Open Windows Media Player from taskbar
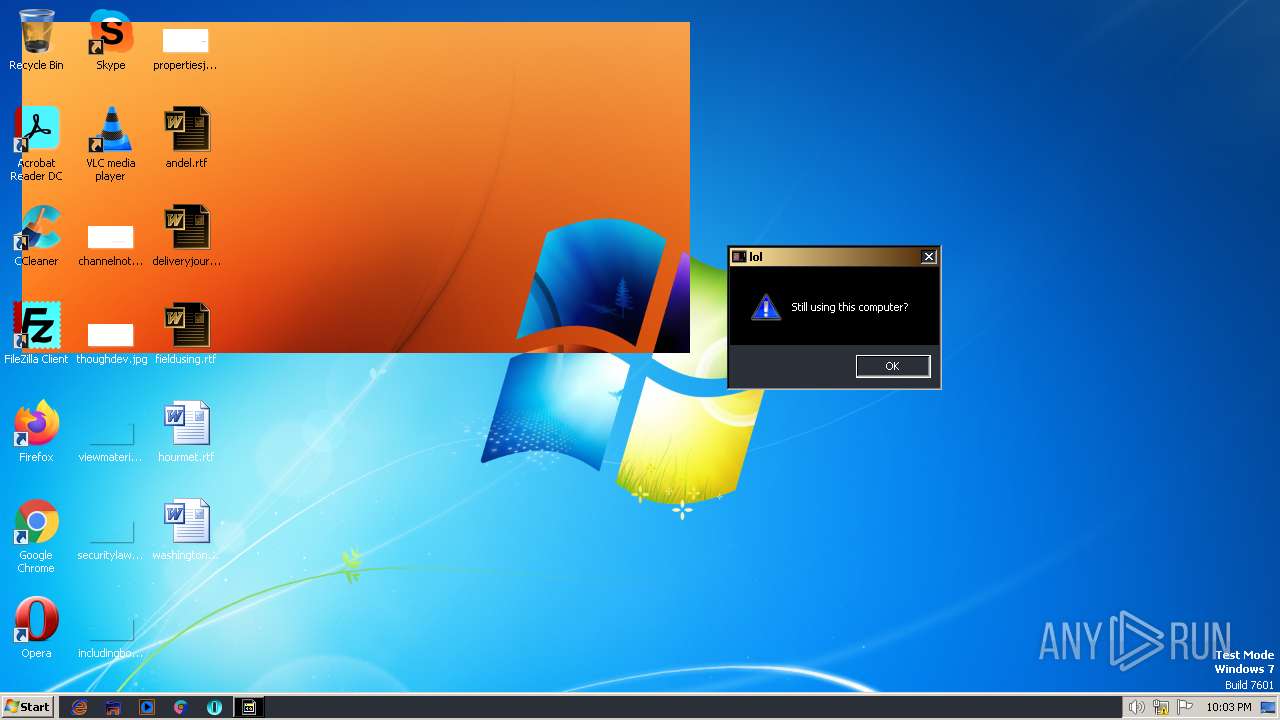Viewport: 1280px width, 720px height. pos(147,707)
